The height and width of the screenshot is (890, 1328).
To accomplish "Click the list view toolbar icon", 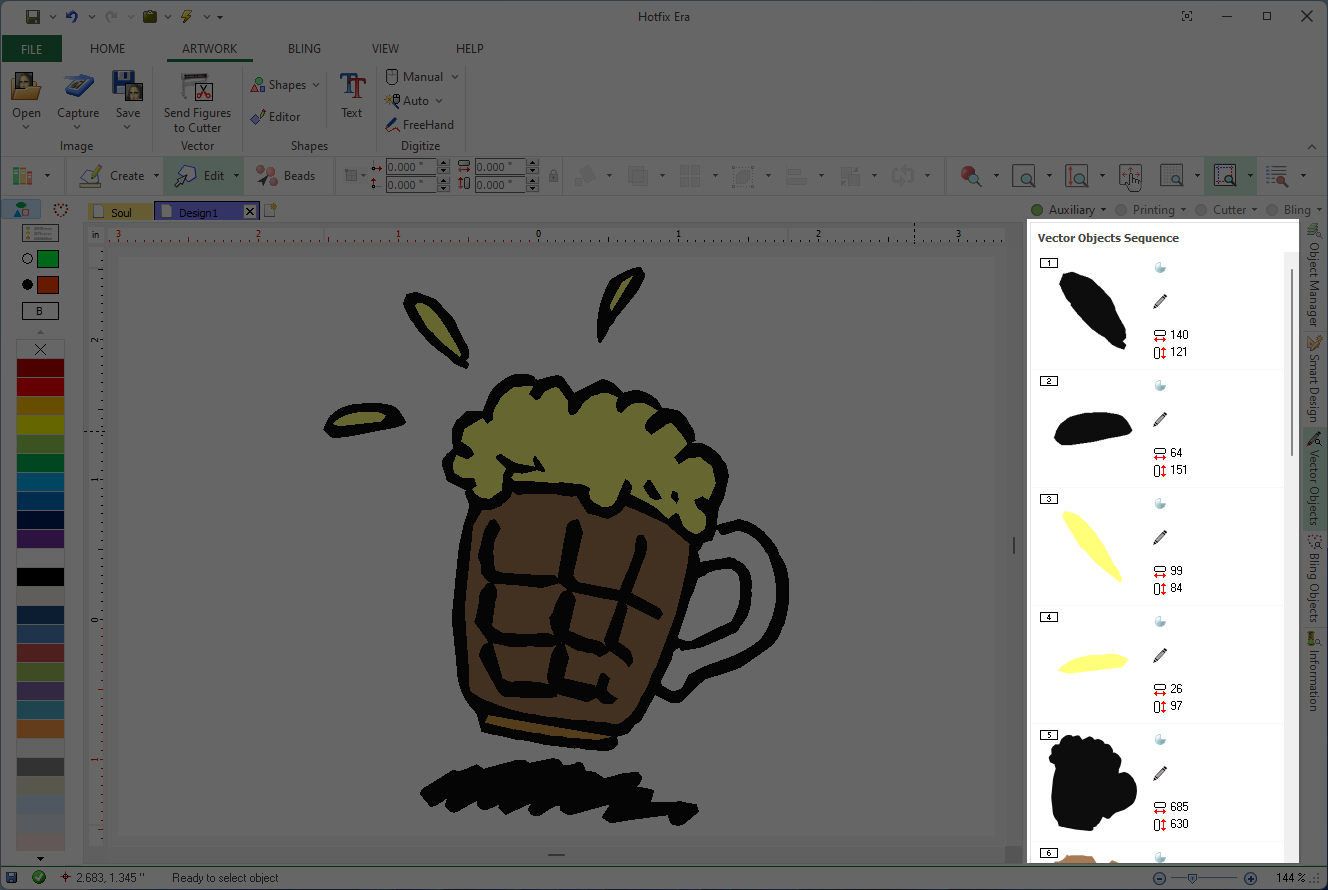I will 1277,176.
